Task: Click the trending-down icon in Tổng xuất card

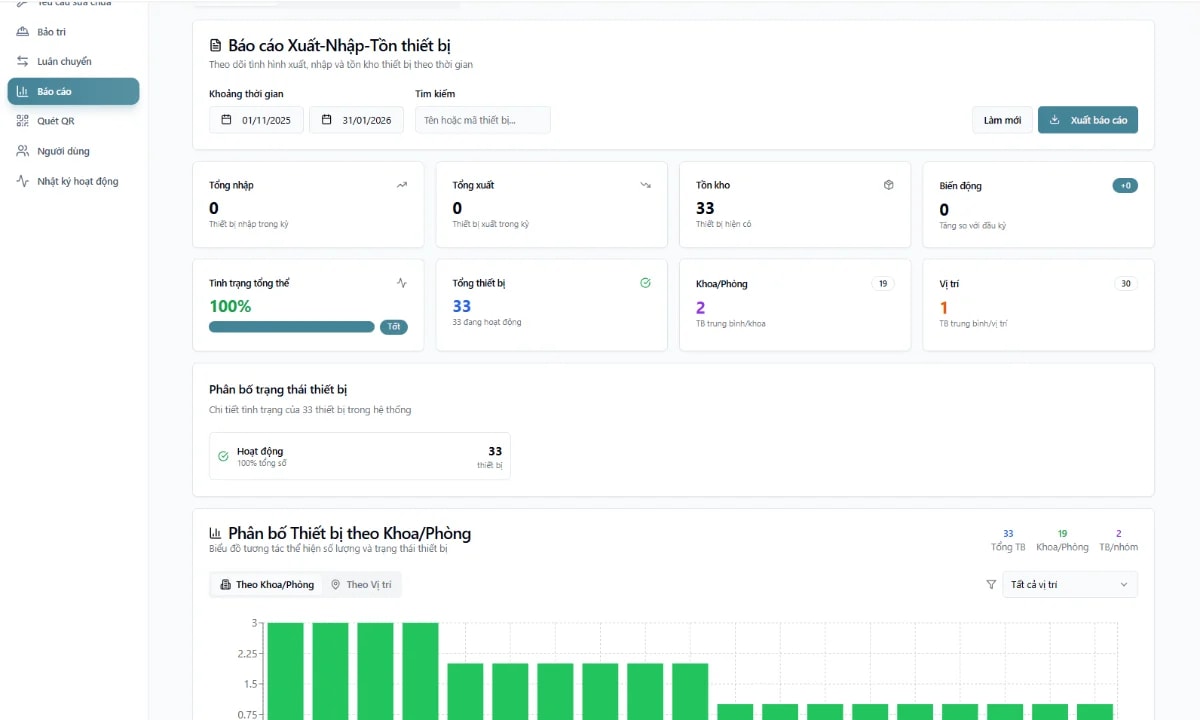Action: pos(645,185)
